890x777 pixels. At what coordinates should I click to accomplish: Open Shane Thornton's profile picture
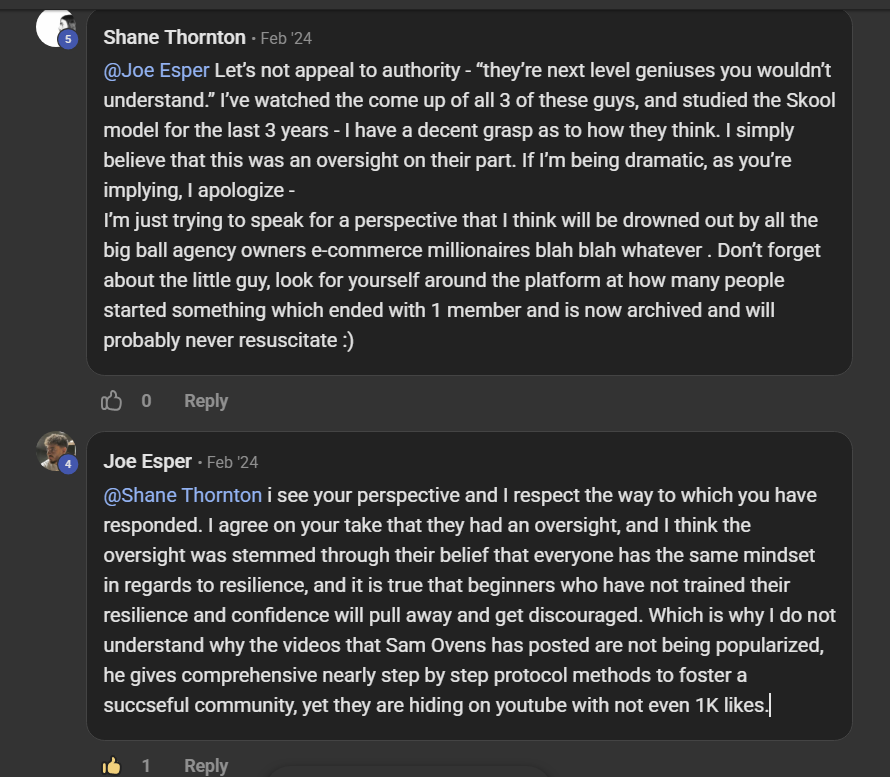[54, 25]
